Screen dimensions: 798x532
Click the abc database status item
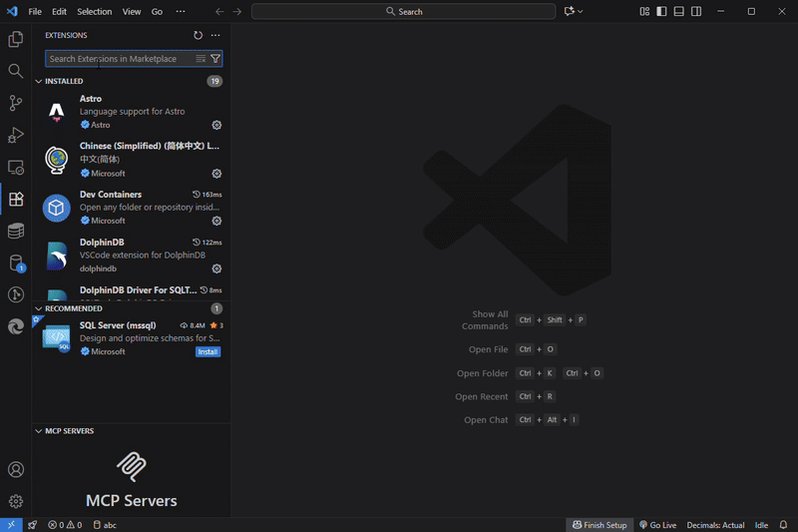(105, 525)
